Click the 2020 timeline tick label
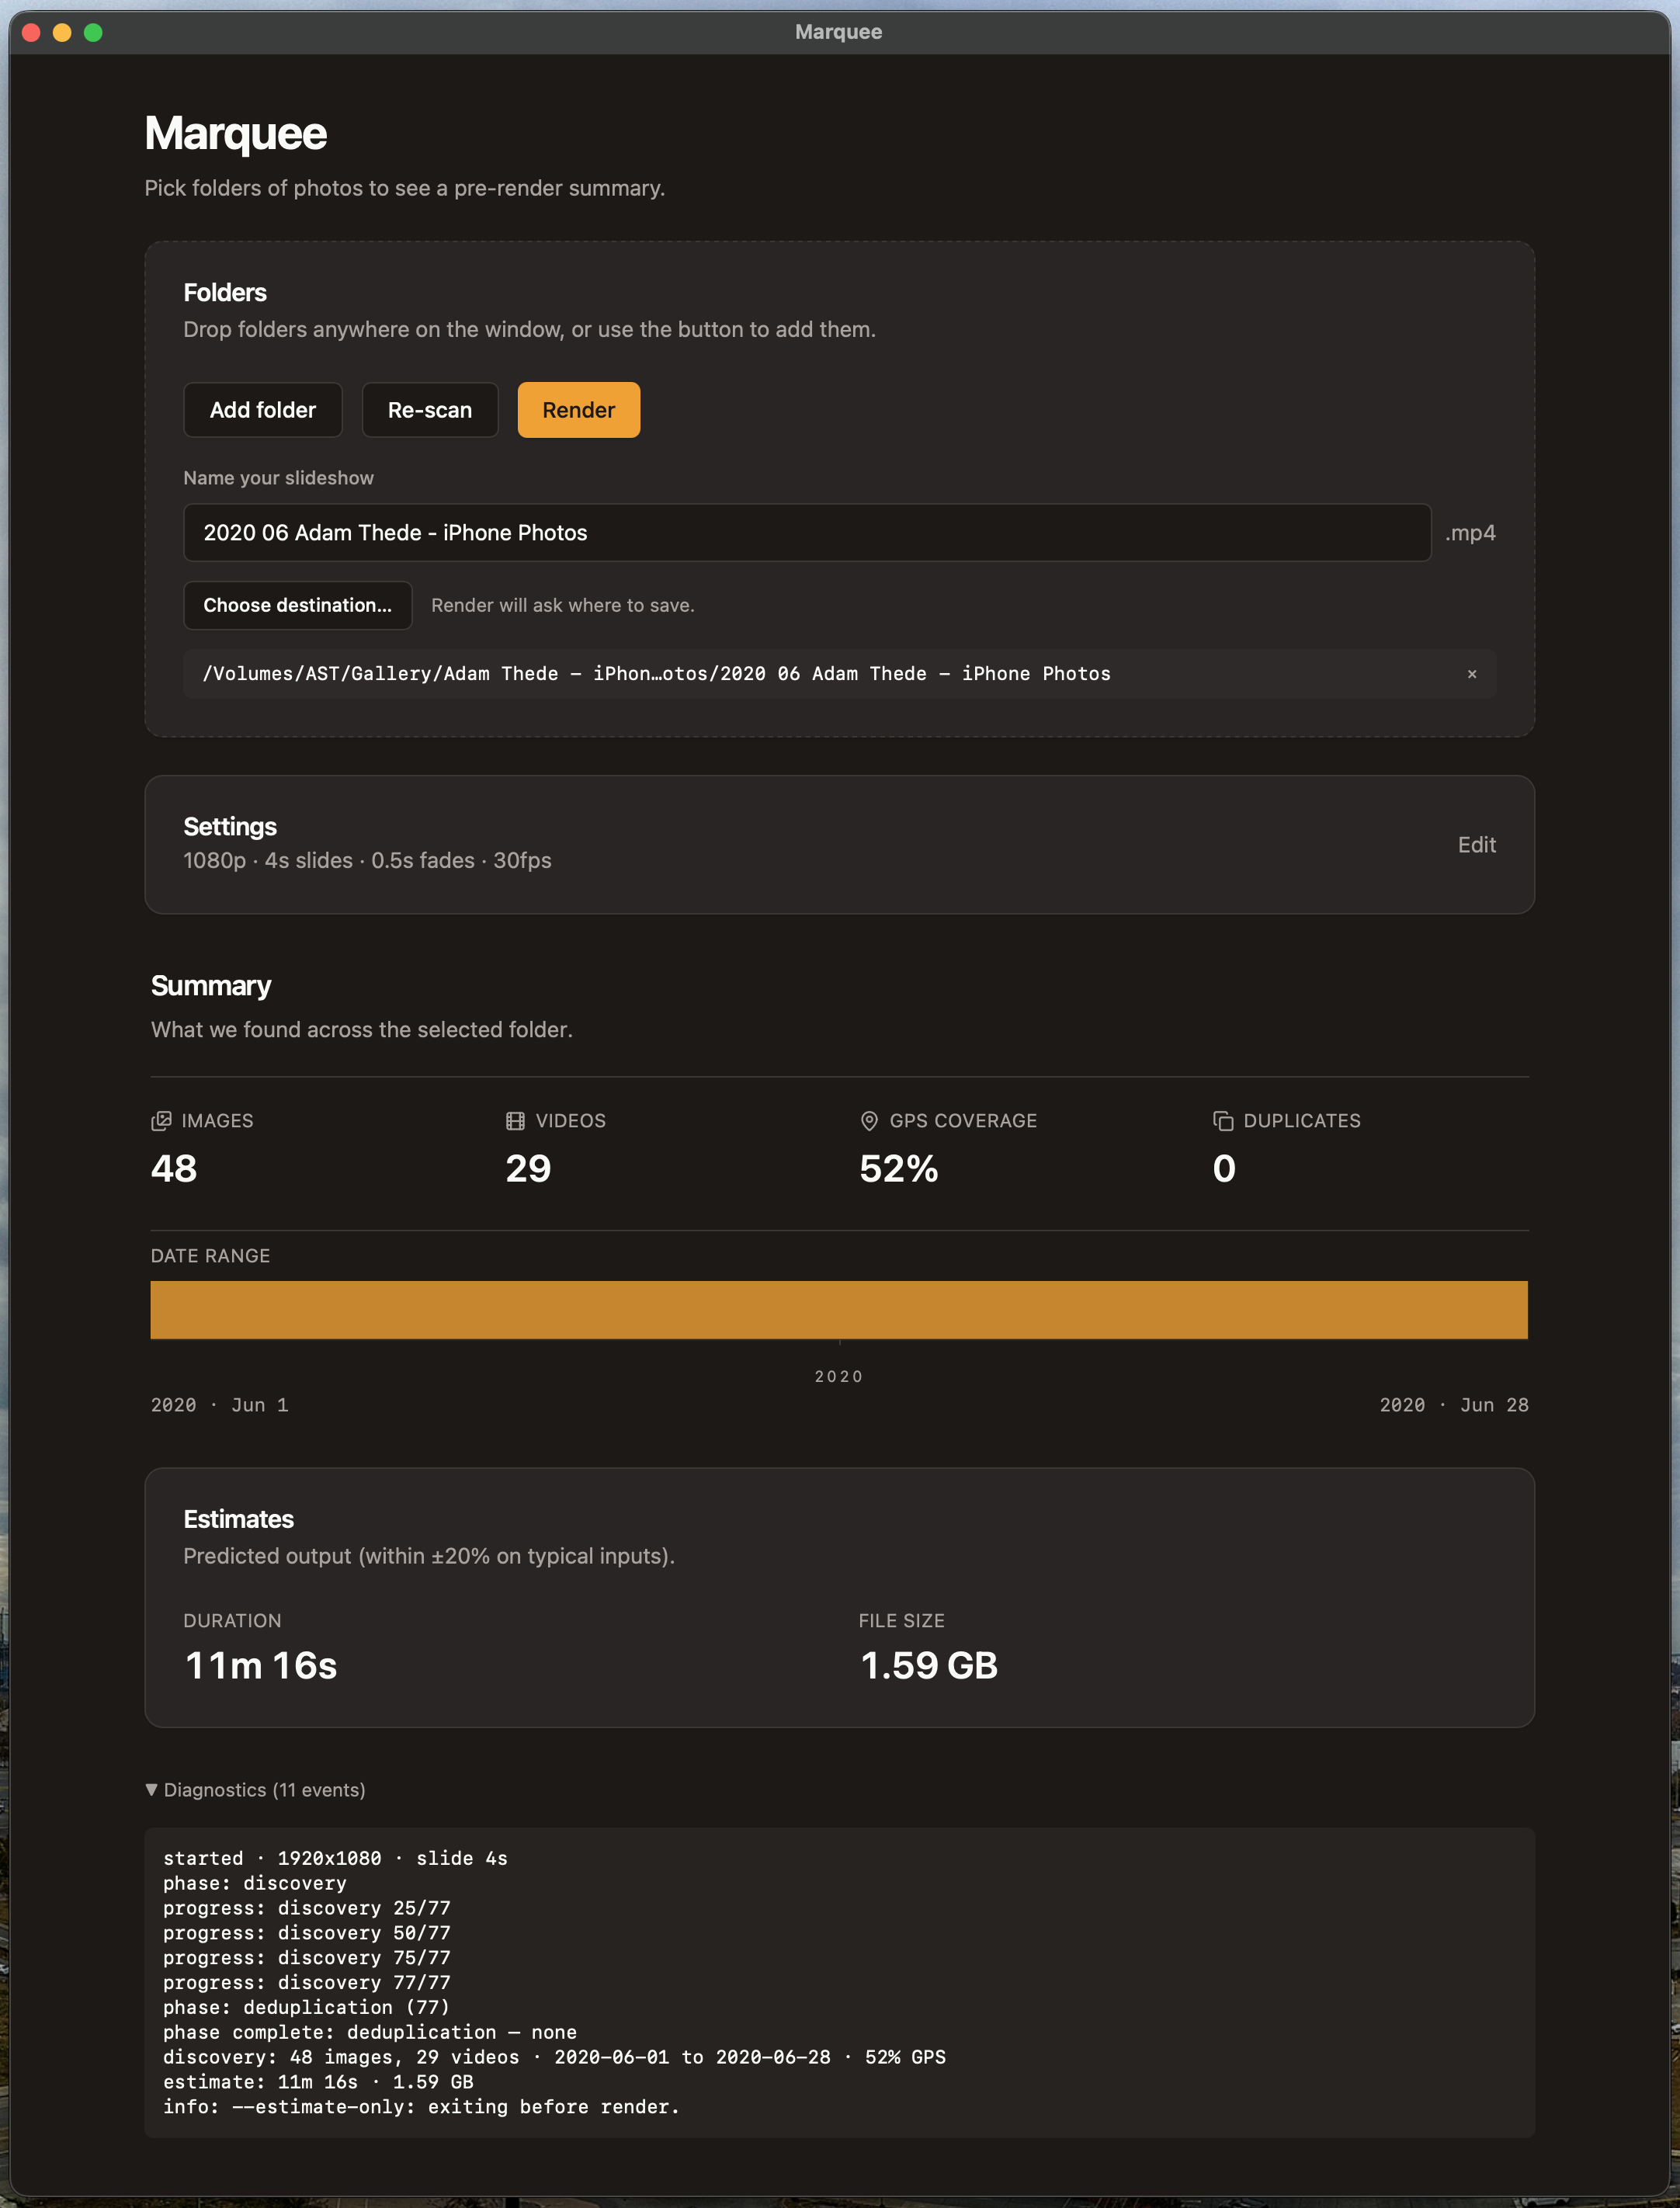The width and height of the screenshot is (1680, 2208). 839,1377
